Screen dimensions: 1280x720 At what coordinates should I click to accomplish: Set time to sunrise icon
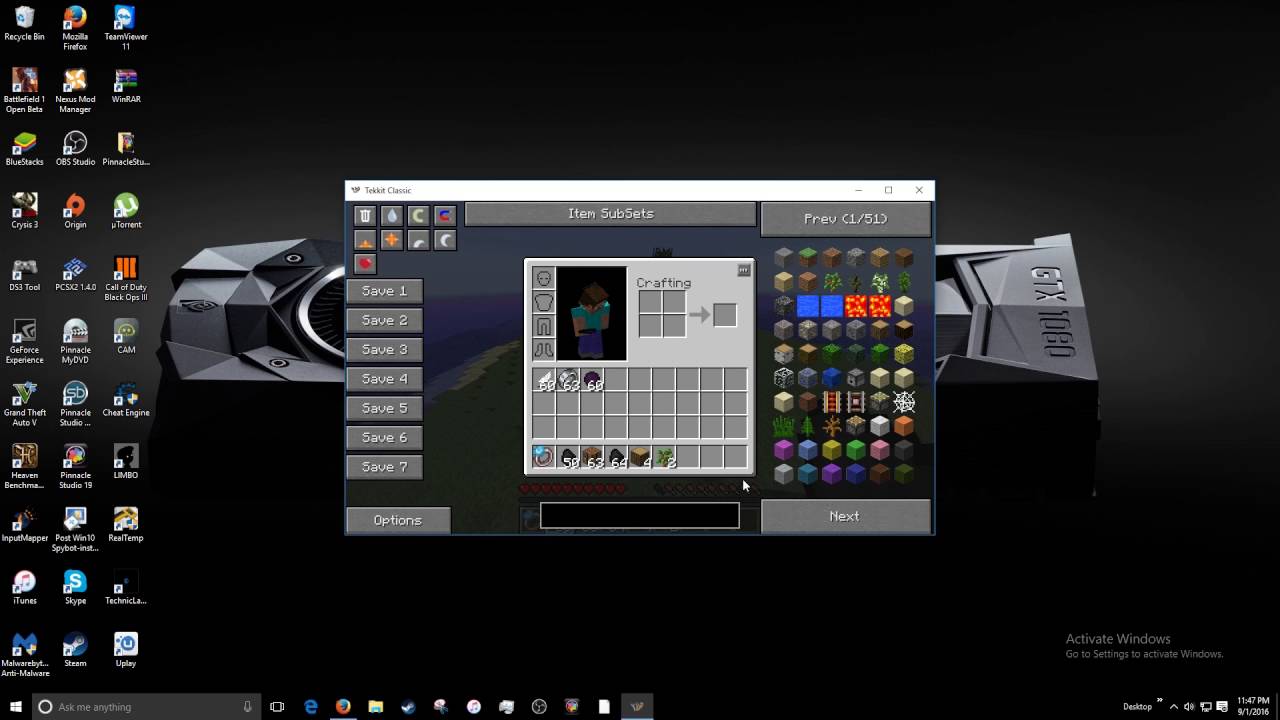pyautogui.click(x=365, y=240)
